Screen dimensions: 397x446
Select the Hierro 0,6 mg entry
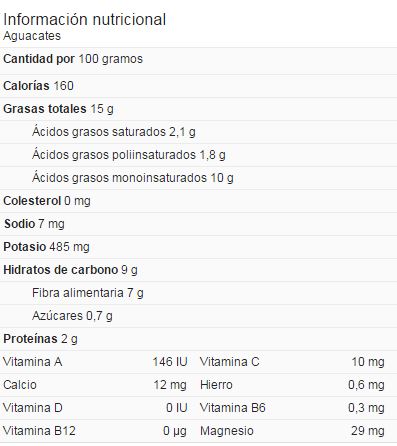pyautogui.click(x=292, y=385)
